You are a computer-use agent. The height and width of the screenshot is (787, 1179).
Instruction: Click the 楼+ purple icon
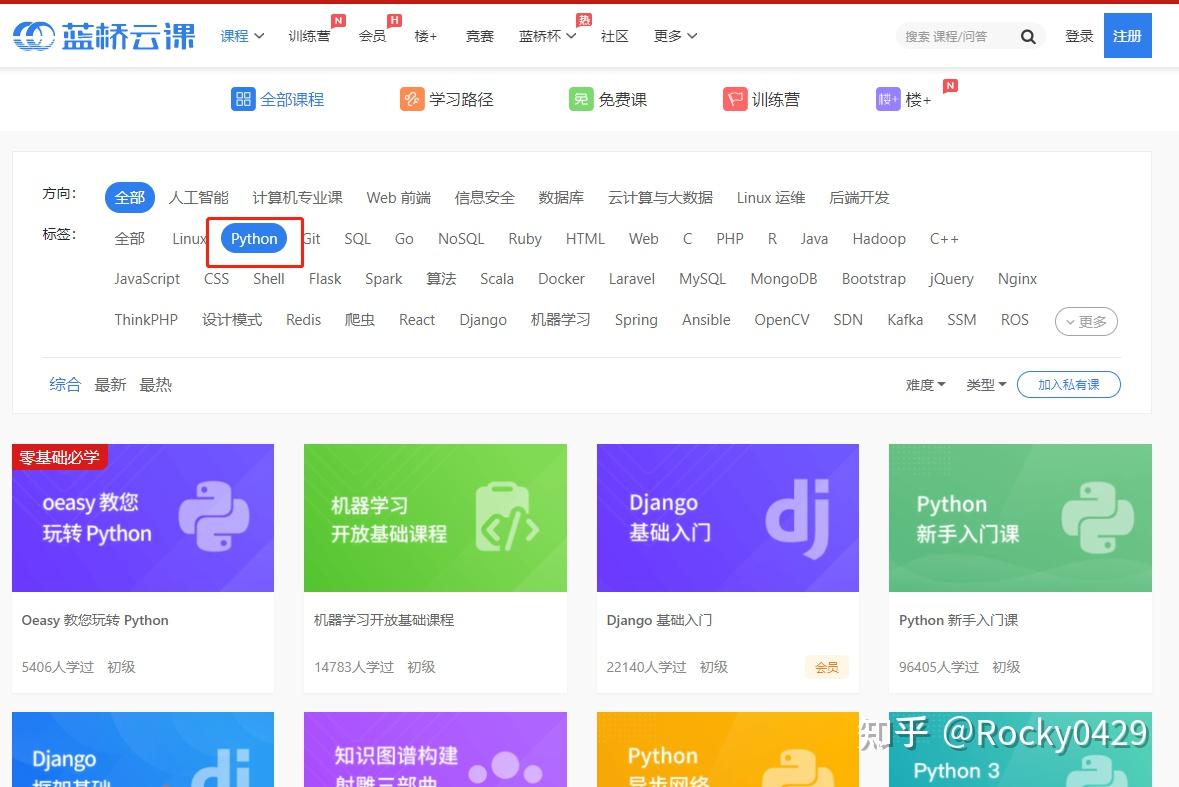point(888,99)
